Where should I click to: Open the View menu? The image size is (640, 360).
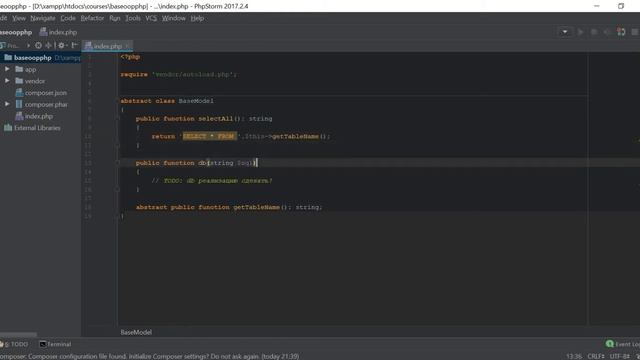click(x=19, y=18)
